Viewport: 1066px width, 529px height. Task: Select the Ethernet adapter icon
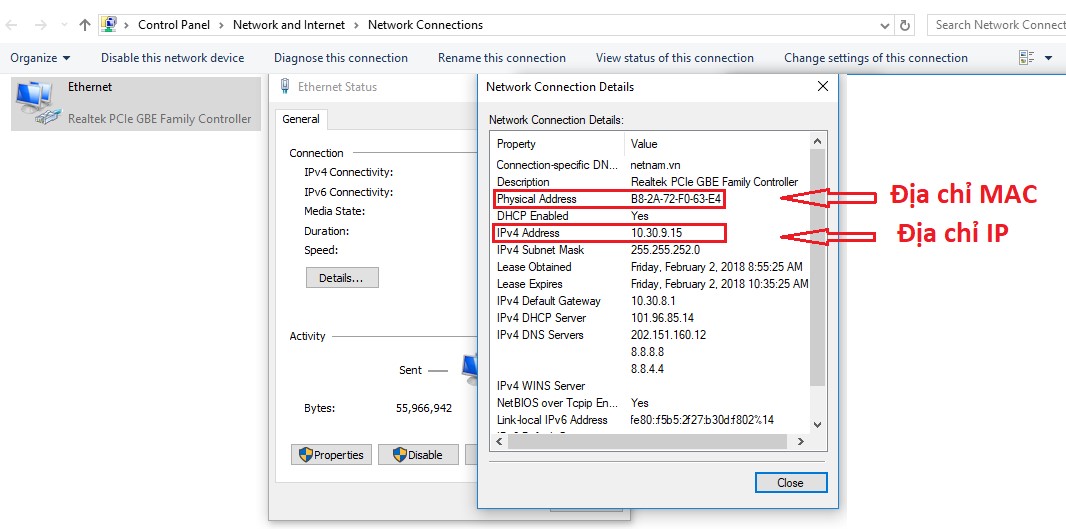36,103
